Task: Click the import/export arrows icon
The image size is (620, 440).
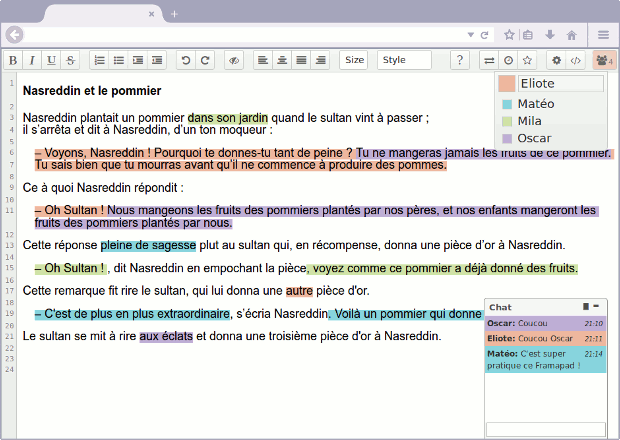Action: (489, 60)
